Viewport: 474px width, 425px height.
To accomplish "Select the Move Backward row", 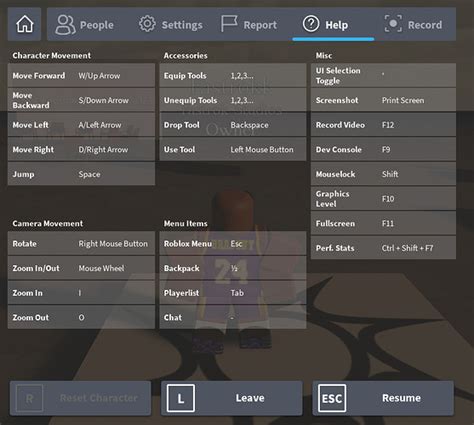I will pos(81,100).
